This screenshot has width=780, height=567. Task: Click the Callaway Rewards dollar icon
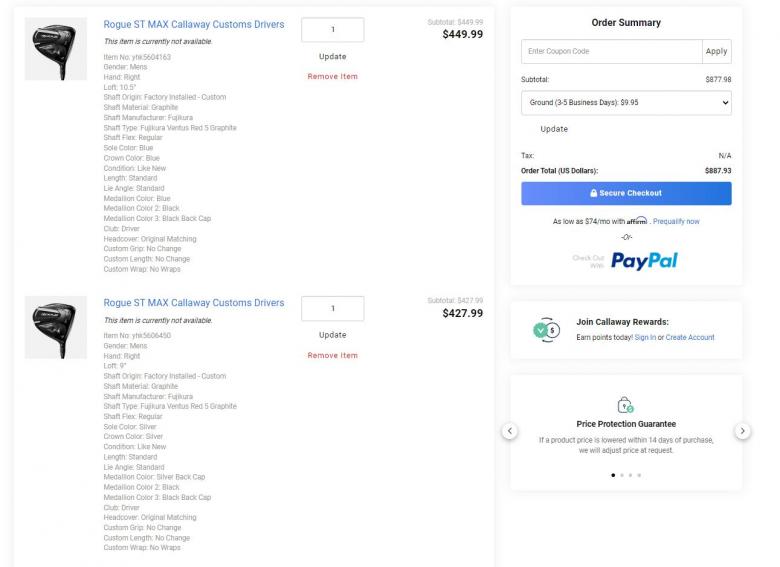coord(546,330)
